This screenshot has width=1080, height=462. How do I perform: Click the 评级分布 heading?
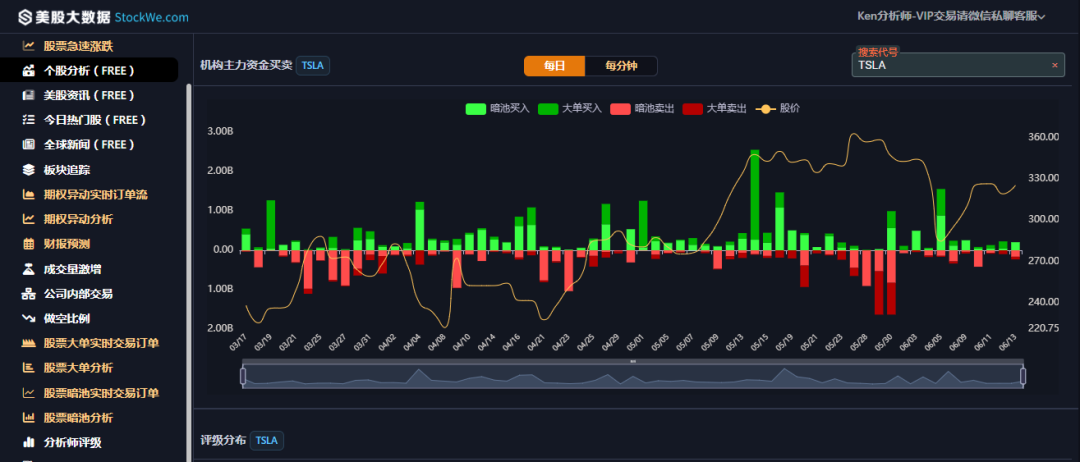coord(223,441)
